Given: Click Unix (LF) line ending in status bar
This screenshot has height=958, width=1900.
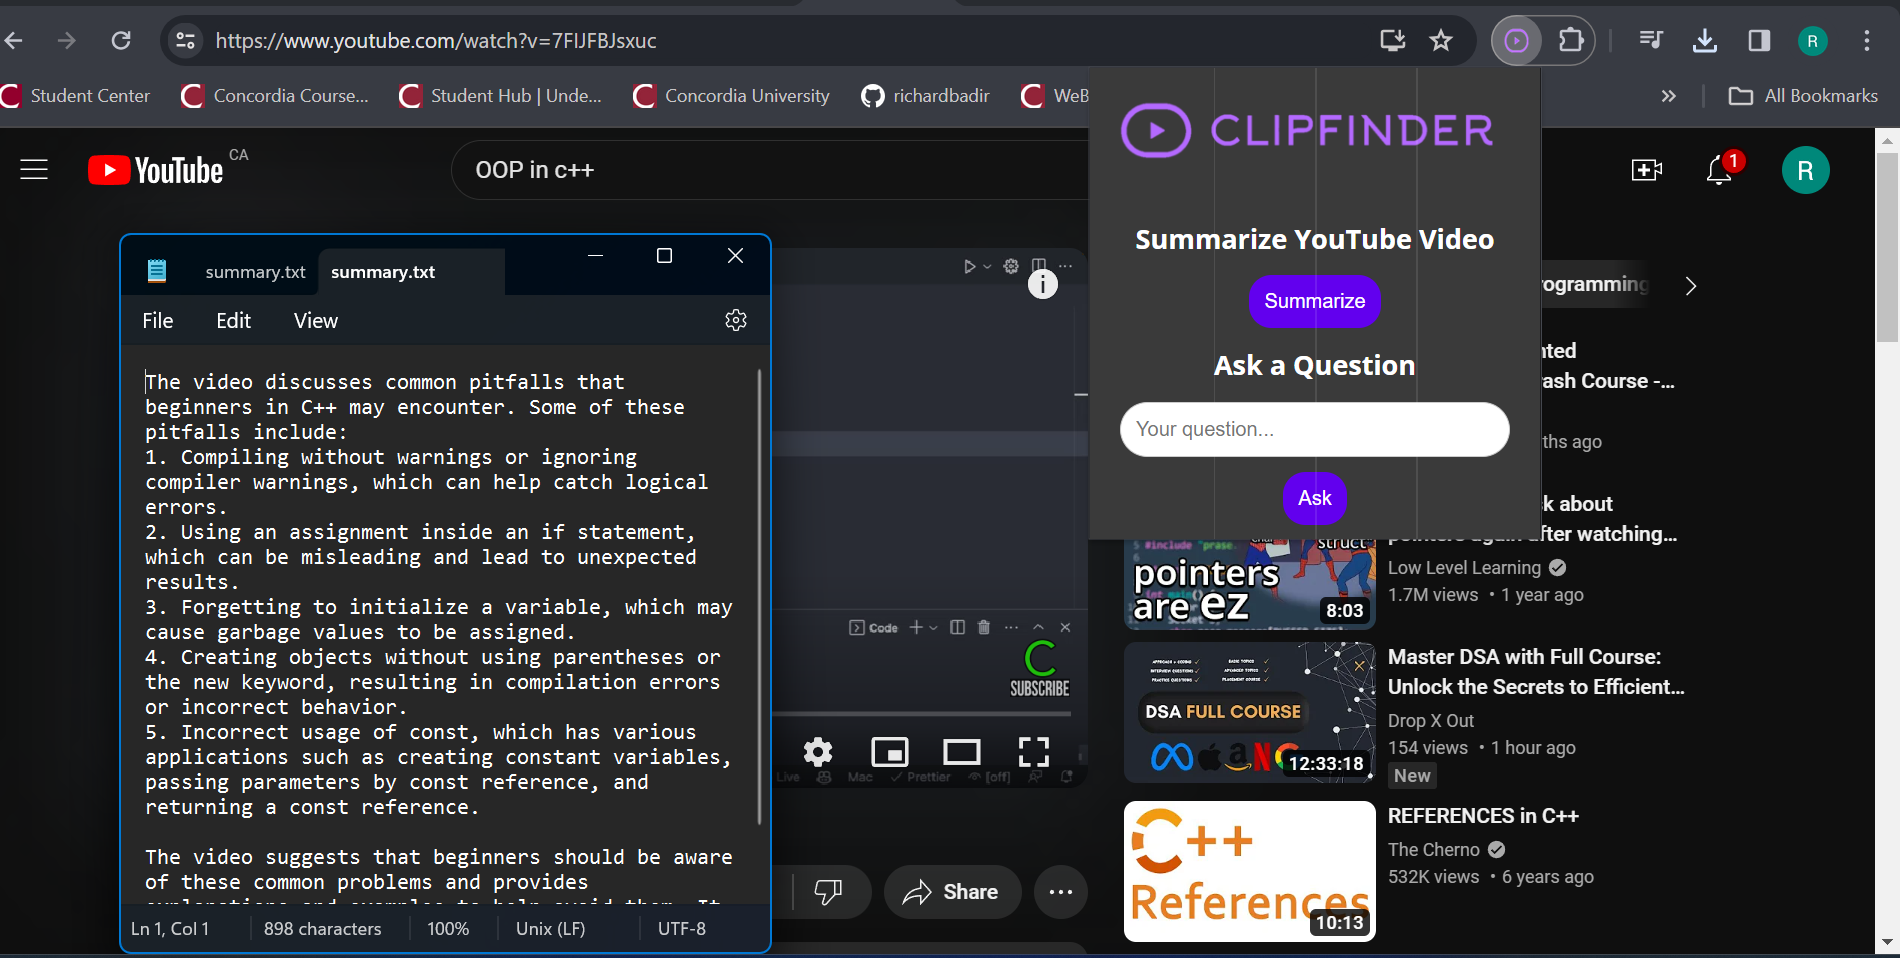Looking at the screenshot, I should click(x=550, y=929).
